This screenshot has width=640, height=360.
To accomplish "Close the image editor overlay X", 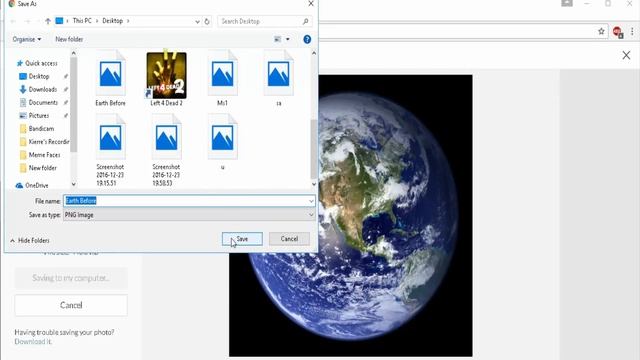I will [x=626, y=55].
